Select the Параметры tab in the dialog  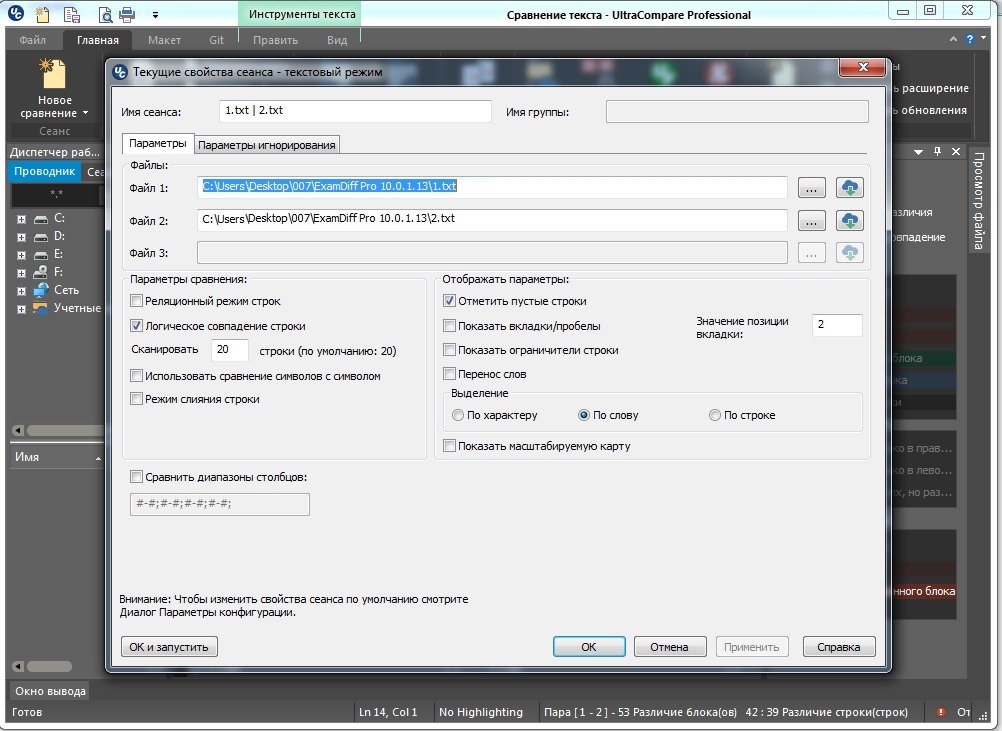tap(157, 143)
